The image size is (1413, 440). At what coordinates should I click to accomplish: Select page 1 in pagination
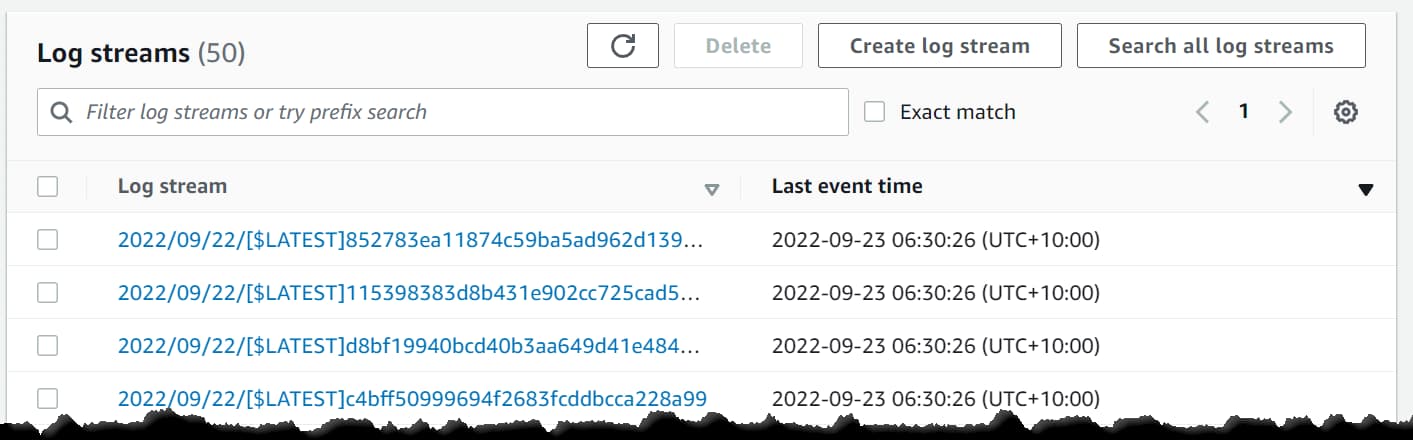click(x=1244, y=112)
